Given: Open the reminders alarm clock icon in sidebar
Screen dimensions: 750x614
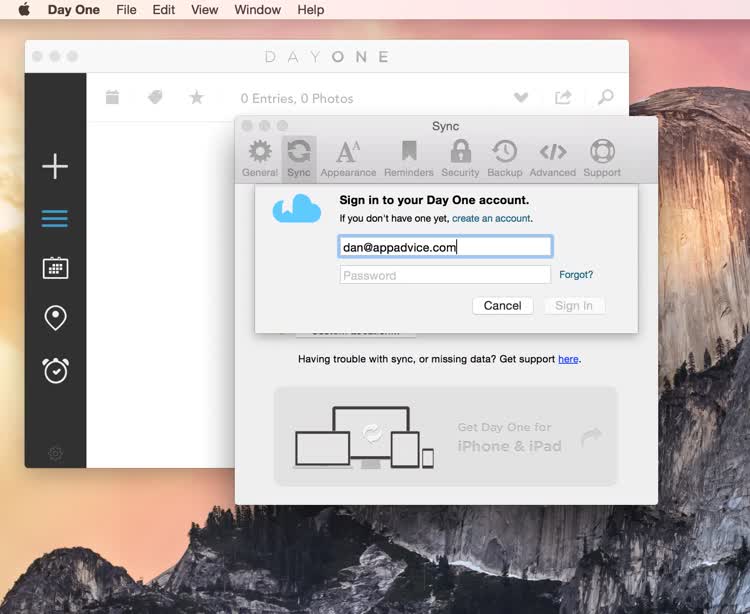Looking at the screenshot, I should 55,370.
